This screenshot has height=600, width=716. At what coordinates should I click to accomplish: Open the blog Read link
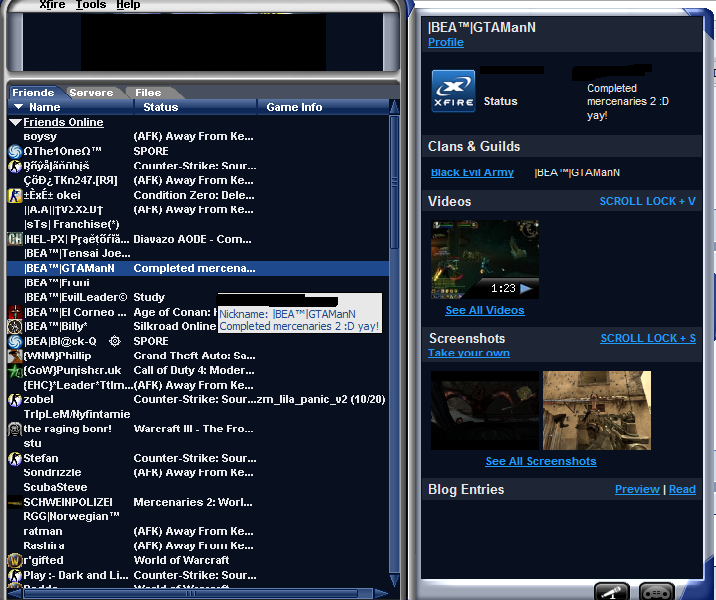click(x=682, y=489)
